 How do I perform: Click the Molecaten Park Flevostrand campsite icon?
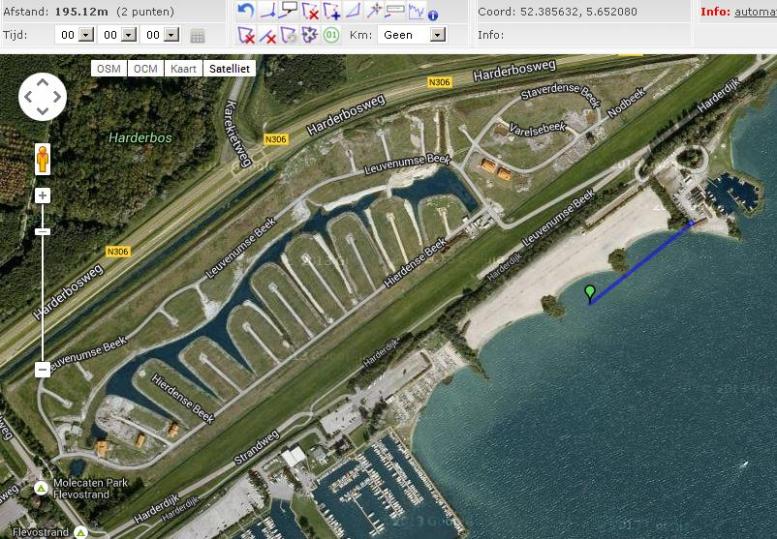pyautogui.click(x=41, y=488)
